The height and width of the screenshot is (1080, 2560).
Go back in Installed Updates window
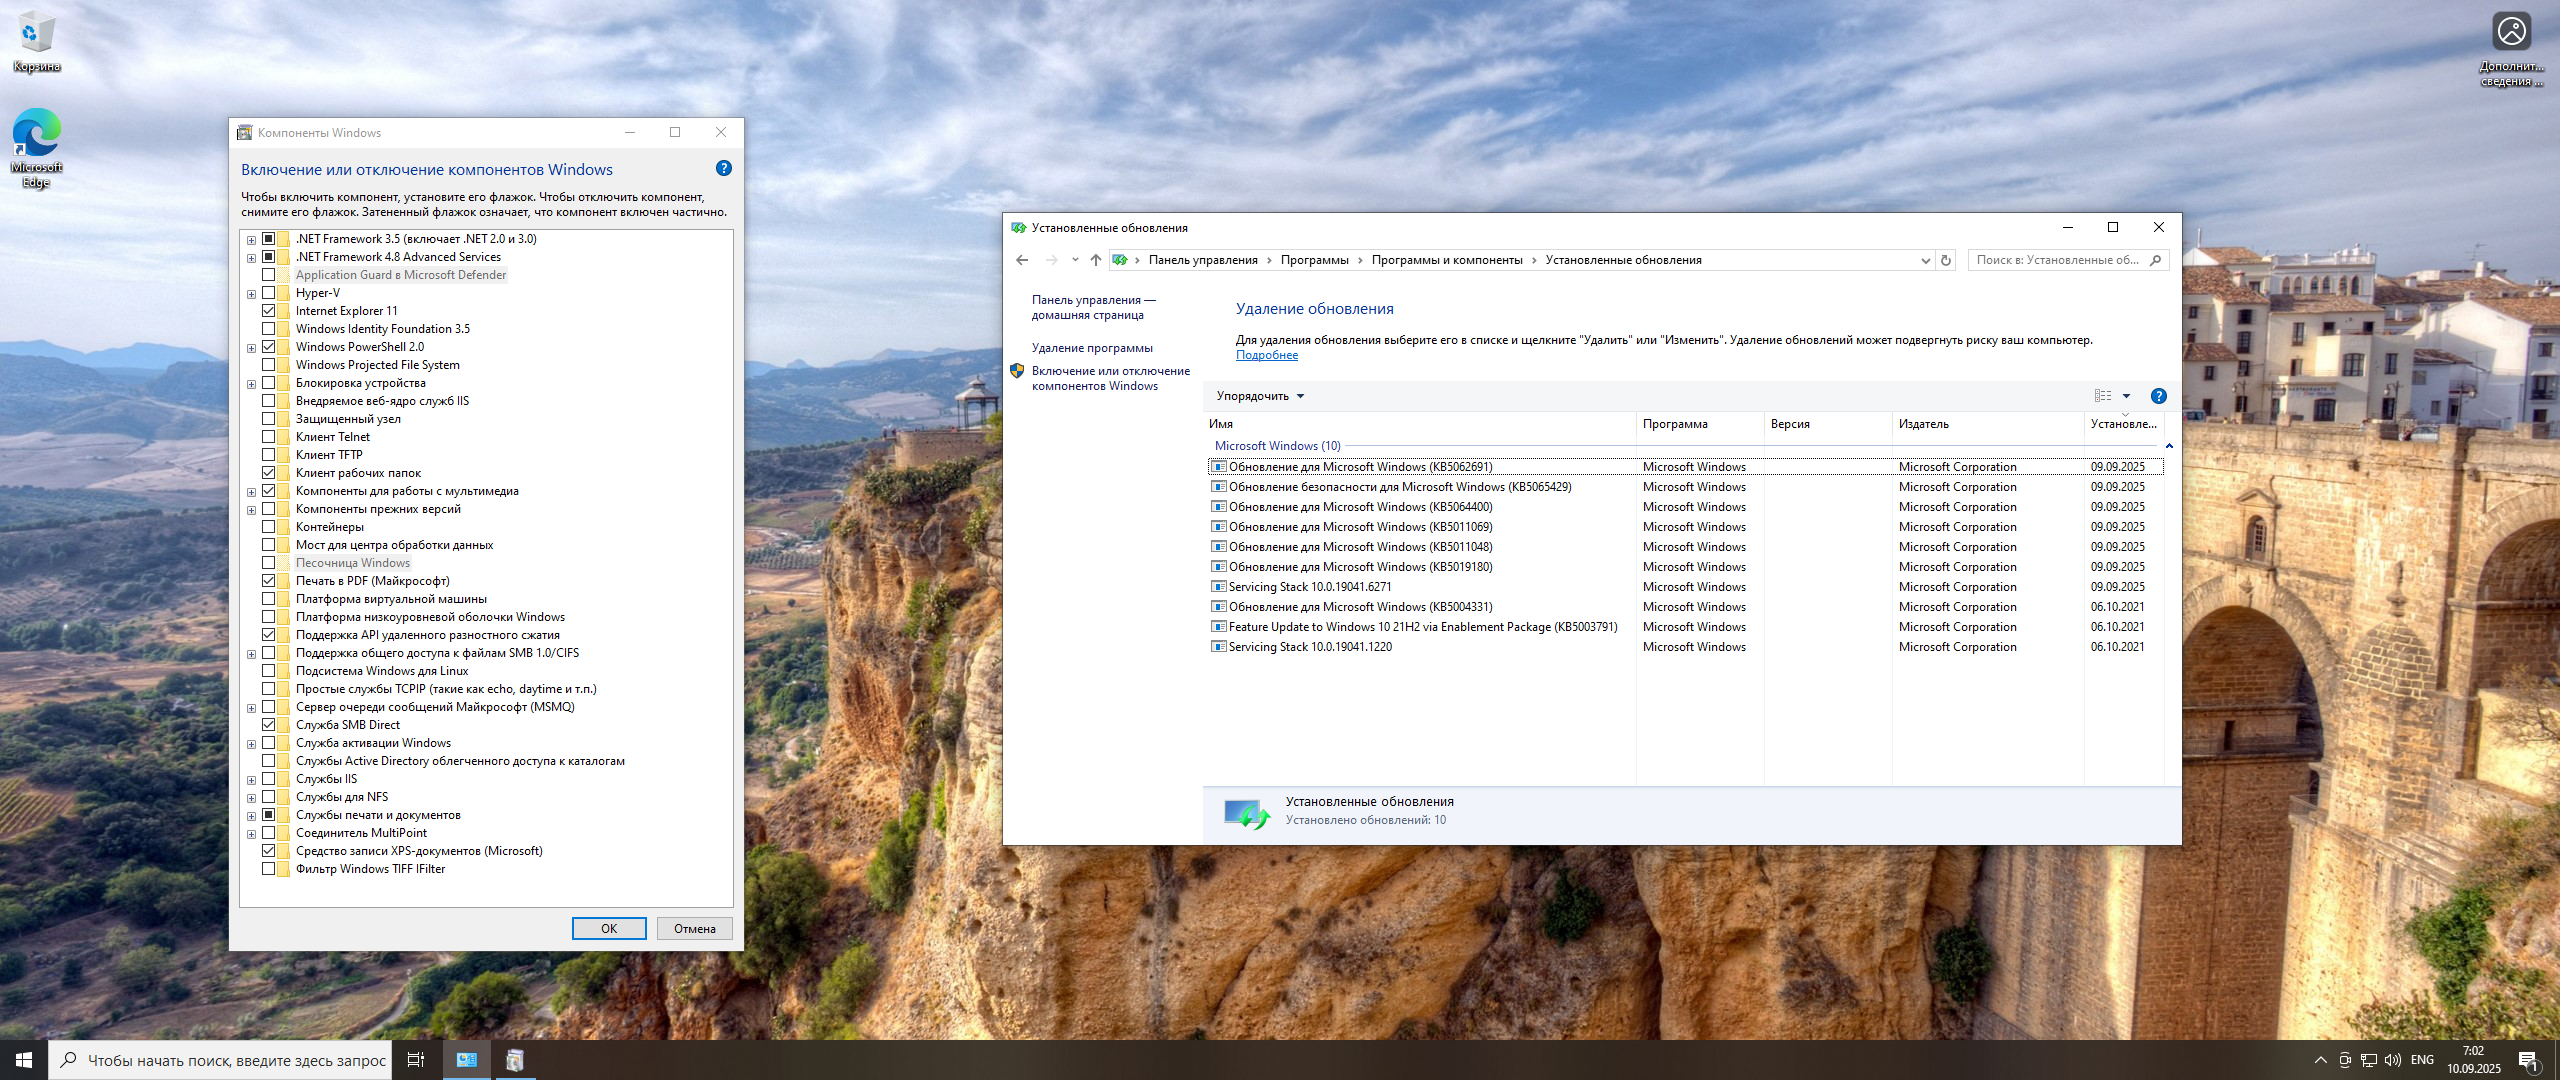[x=1022, y=260]
